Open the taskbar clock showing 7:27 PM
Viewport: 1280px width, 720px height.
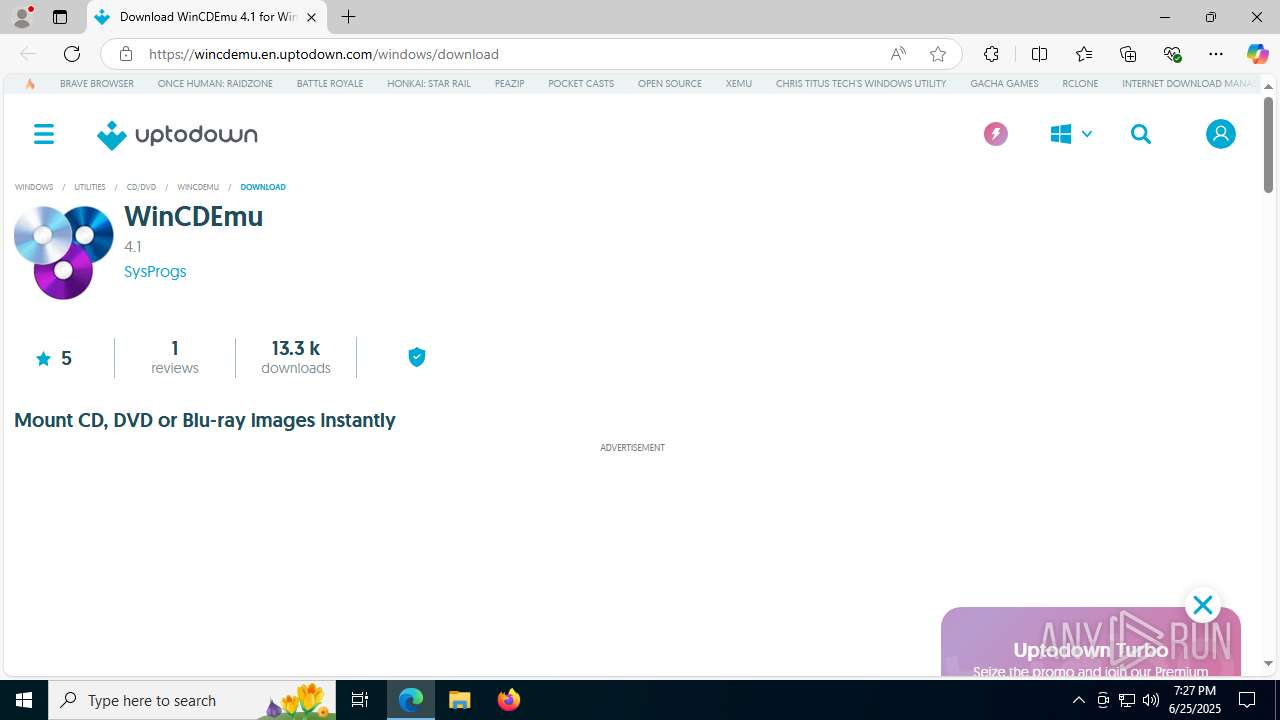(x=1196, y=700)
